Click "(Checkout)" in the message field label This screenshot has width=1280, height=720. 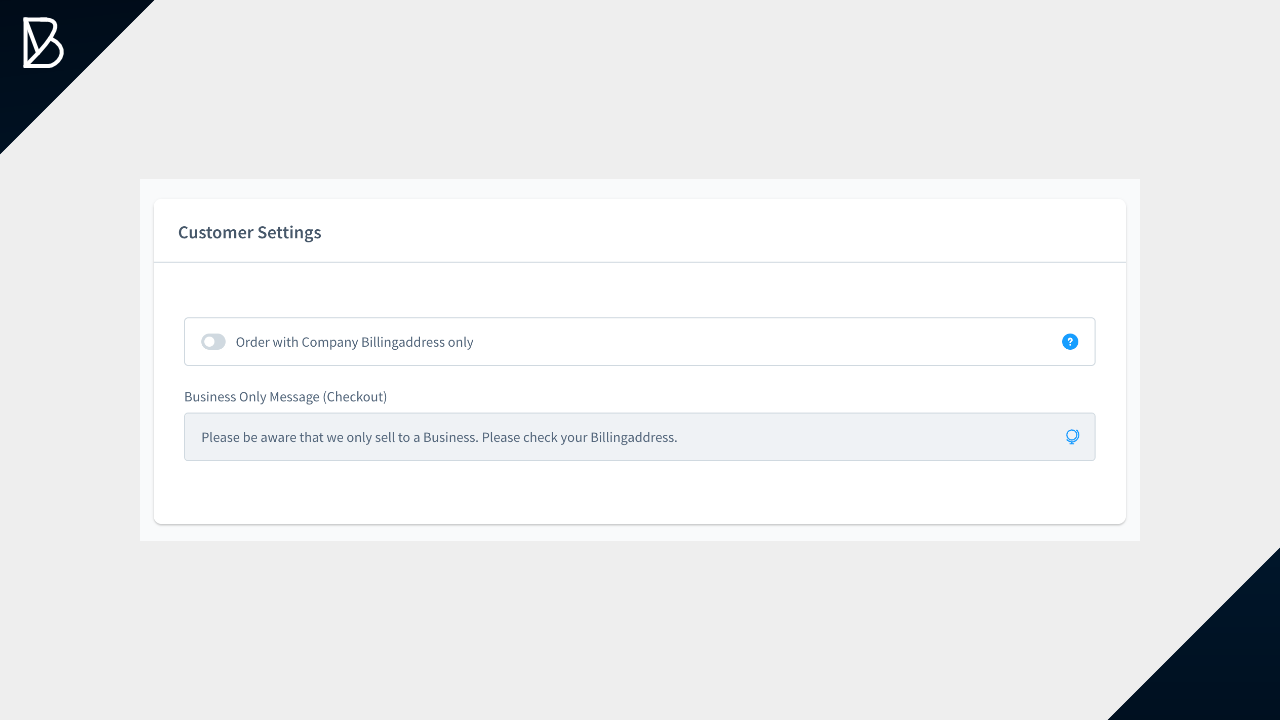355,397
